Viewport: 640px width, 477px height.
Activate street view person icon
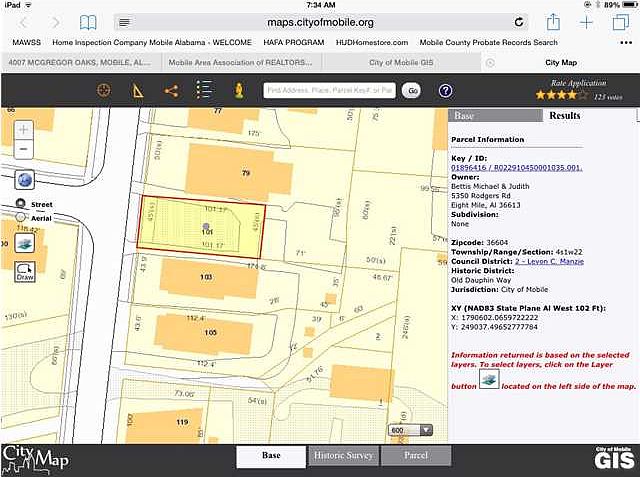pyautogui.click(x=239, y=90)
